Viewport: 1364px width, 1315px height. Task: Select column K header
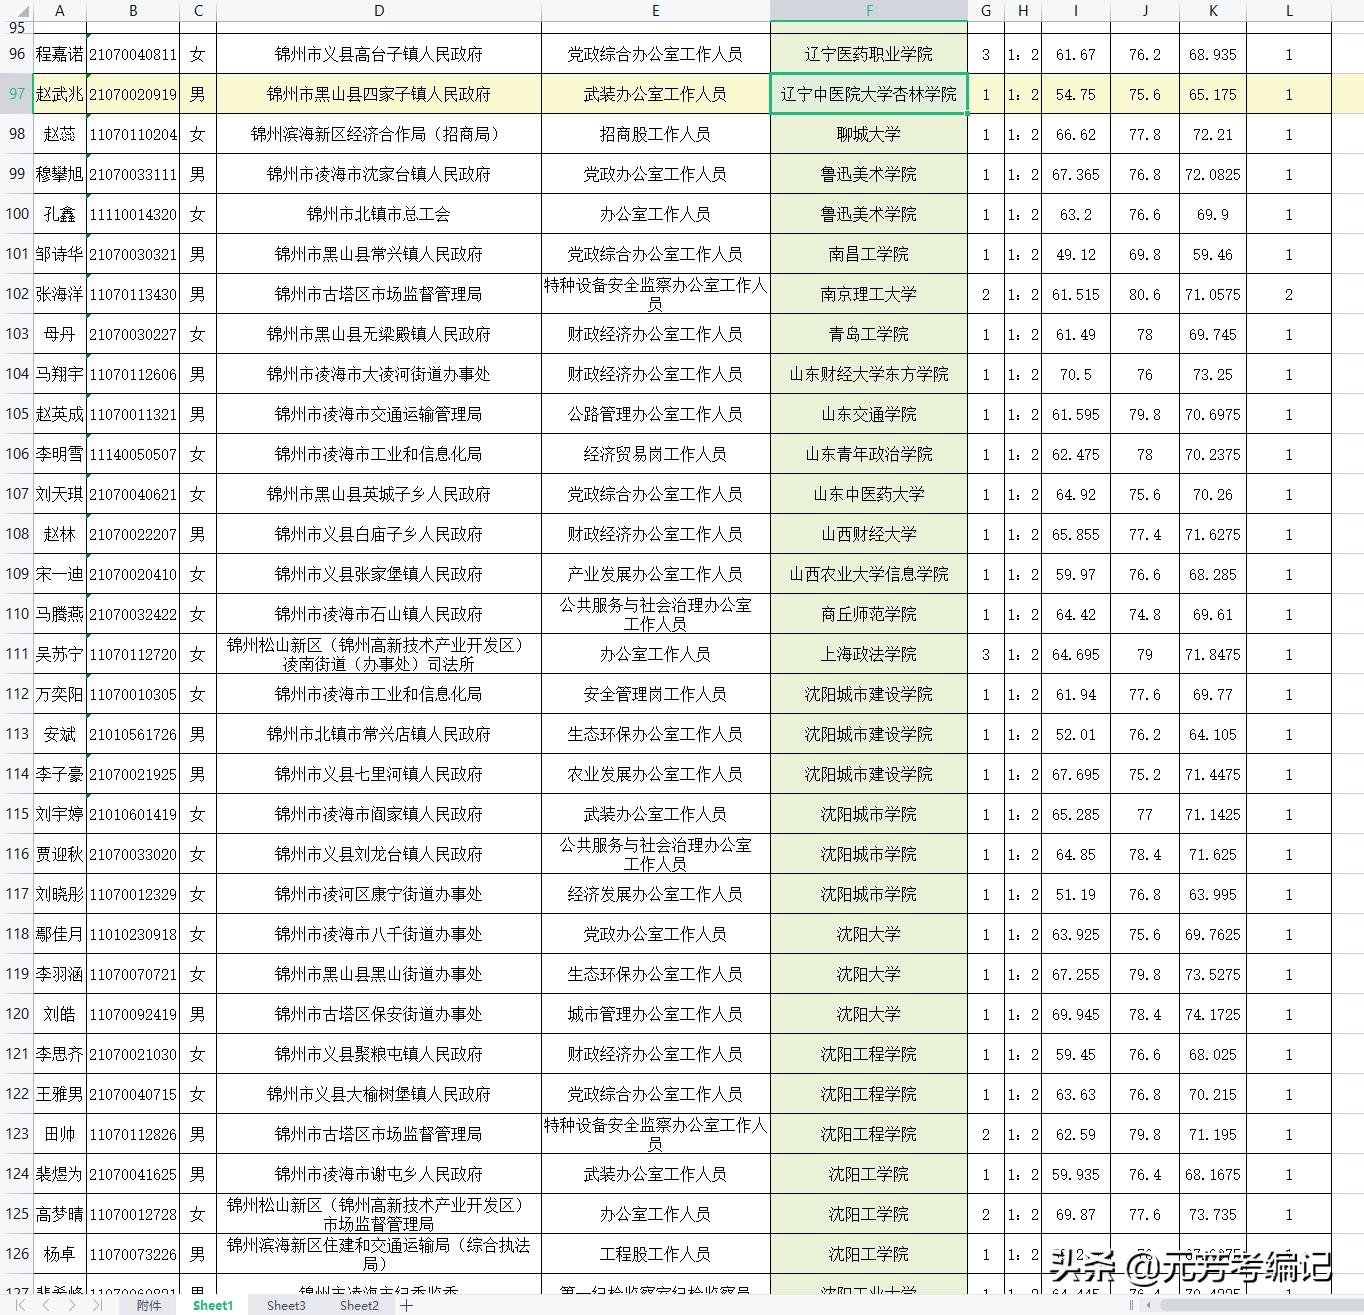tap(1213, 10)
